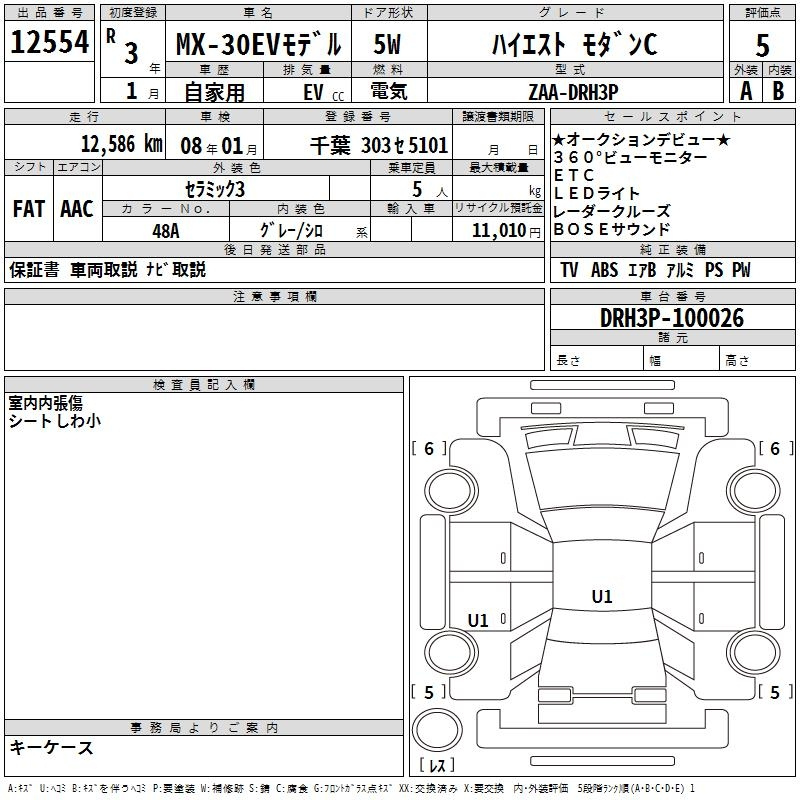800x800 pixels.
Task: Click the spare tire circle in diagram
Action: (437, 730)
